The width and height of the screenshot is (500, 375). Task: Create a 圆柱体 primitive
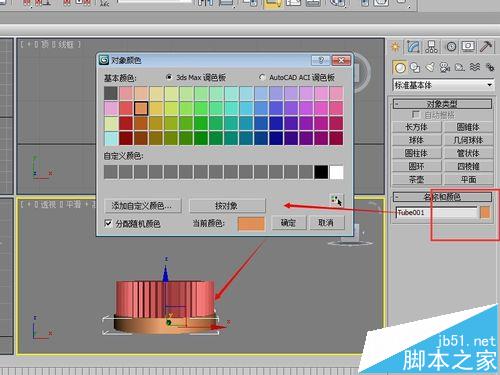pyautogui.click(x=416, y=153)
